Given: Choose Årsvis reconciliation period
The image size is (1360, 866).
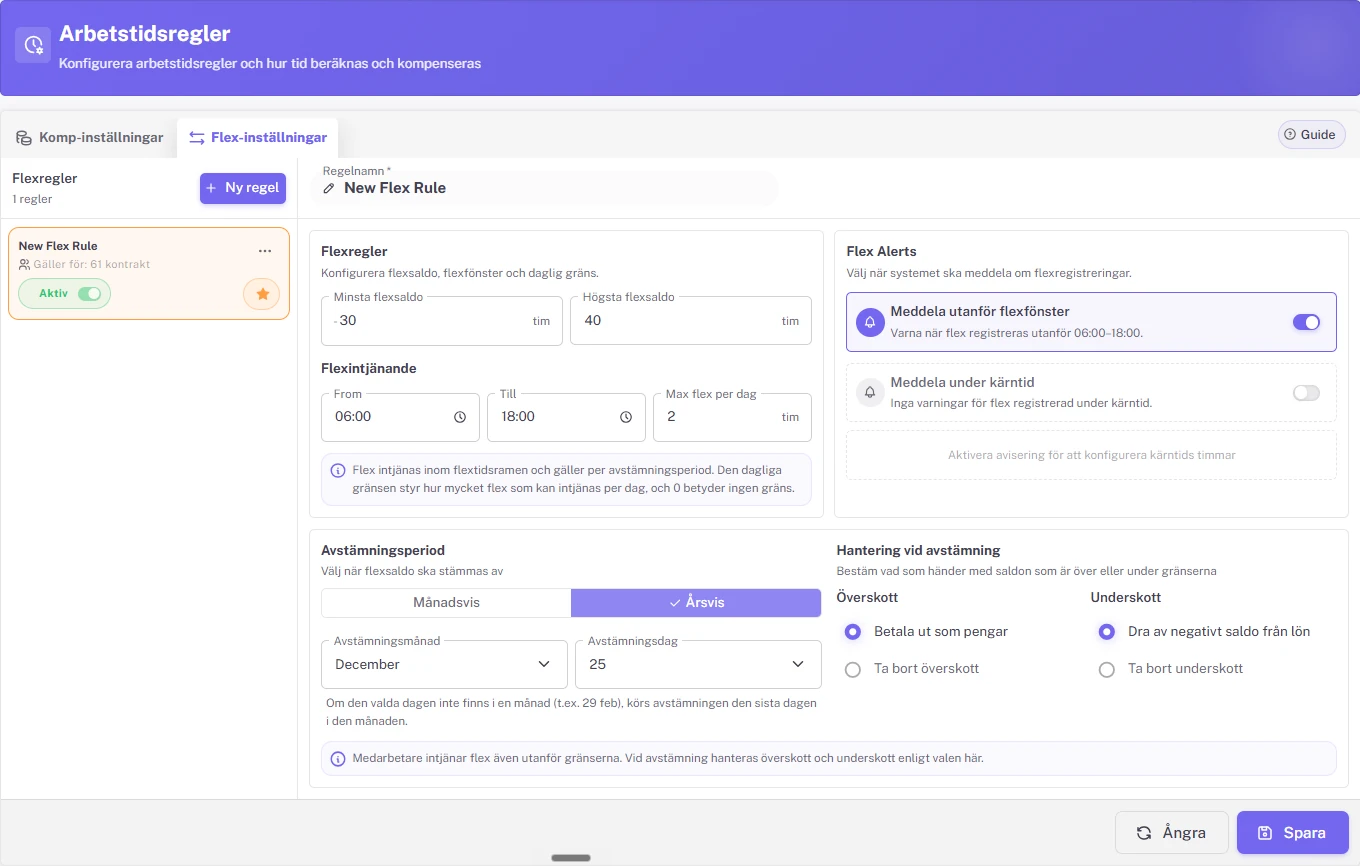Looking at the screenshot, I should [696, 603].
